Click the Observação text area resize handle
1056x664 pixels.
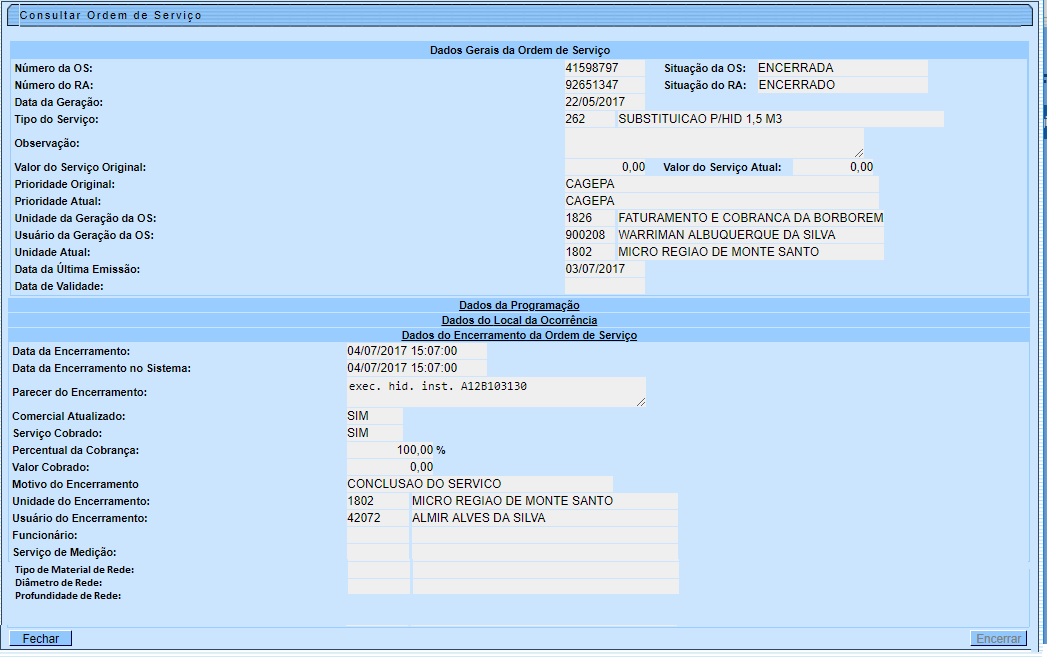(x=858, y=152)
